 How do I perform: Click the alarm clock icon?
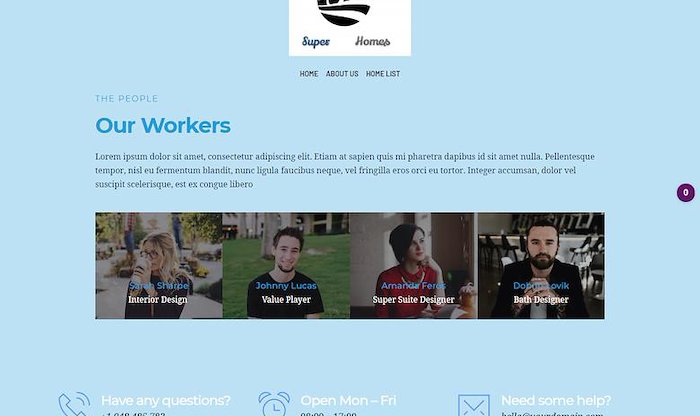(274, 404)
